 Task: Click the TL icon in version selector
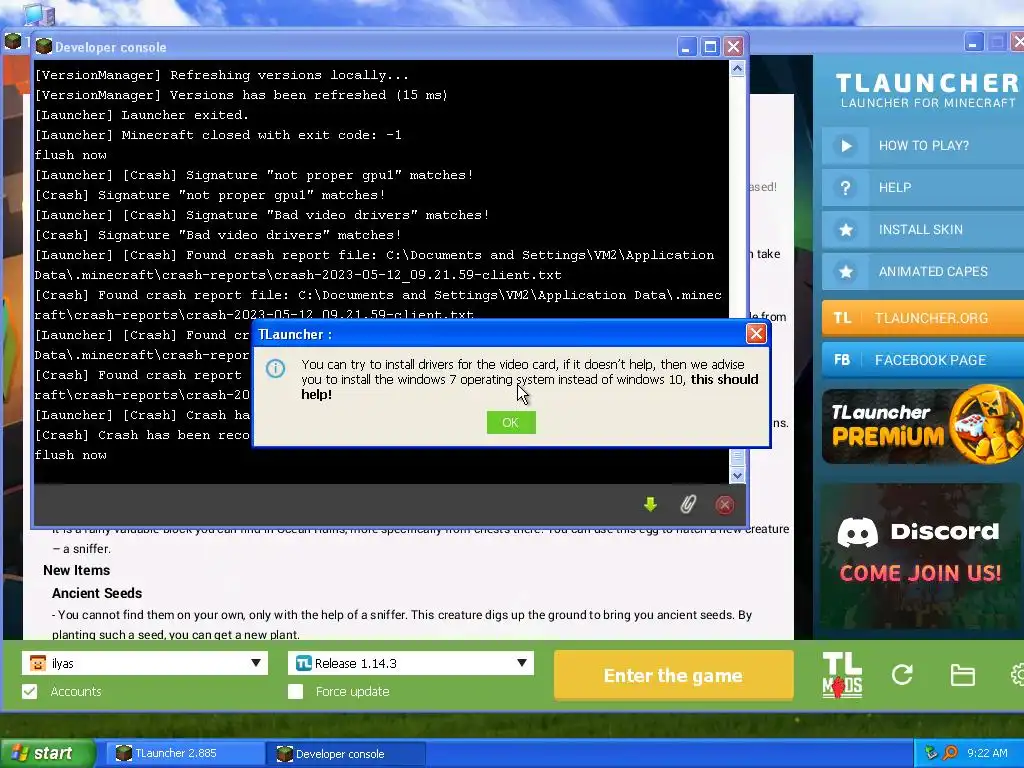pos(304,663)
